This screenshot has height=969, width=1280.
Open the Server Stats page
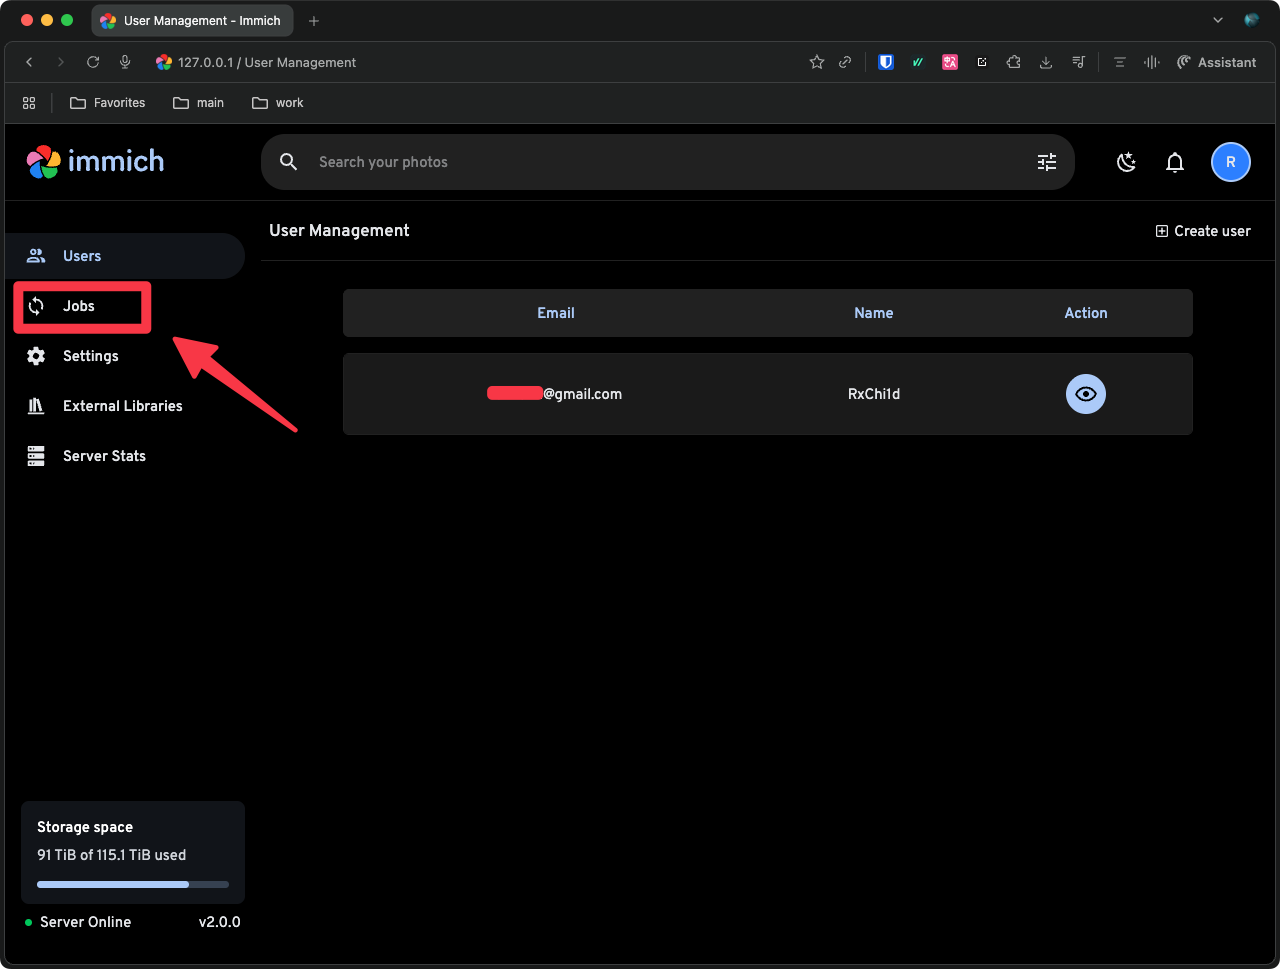point(104,456)
